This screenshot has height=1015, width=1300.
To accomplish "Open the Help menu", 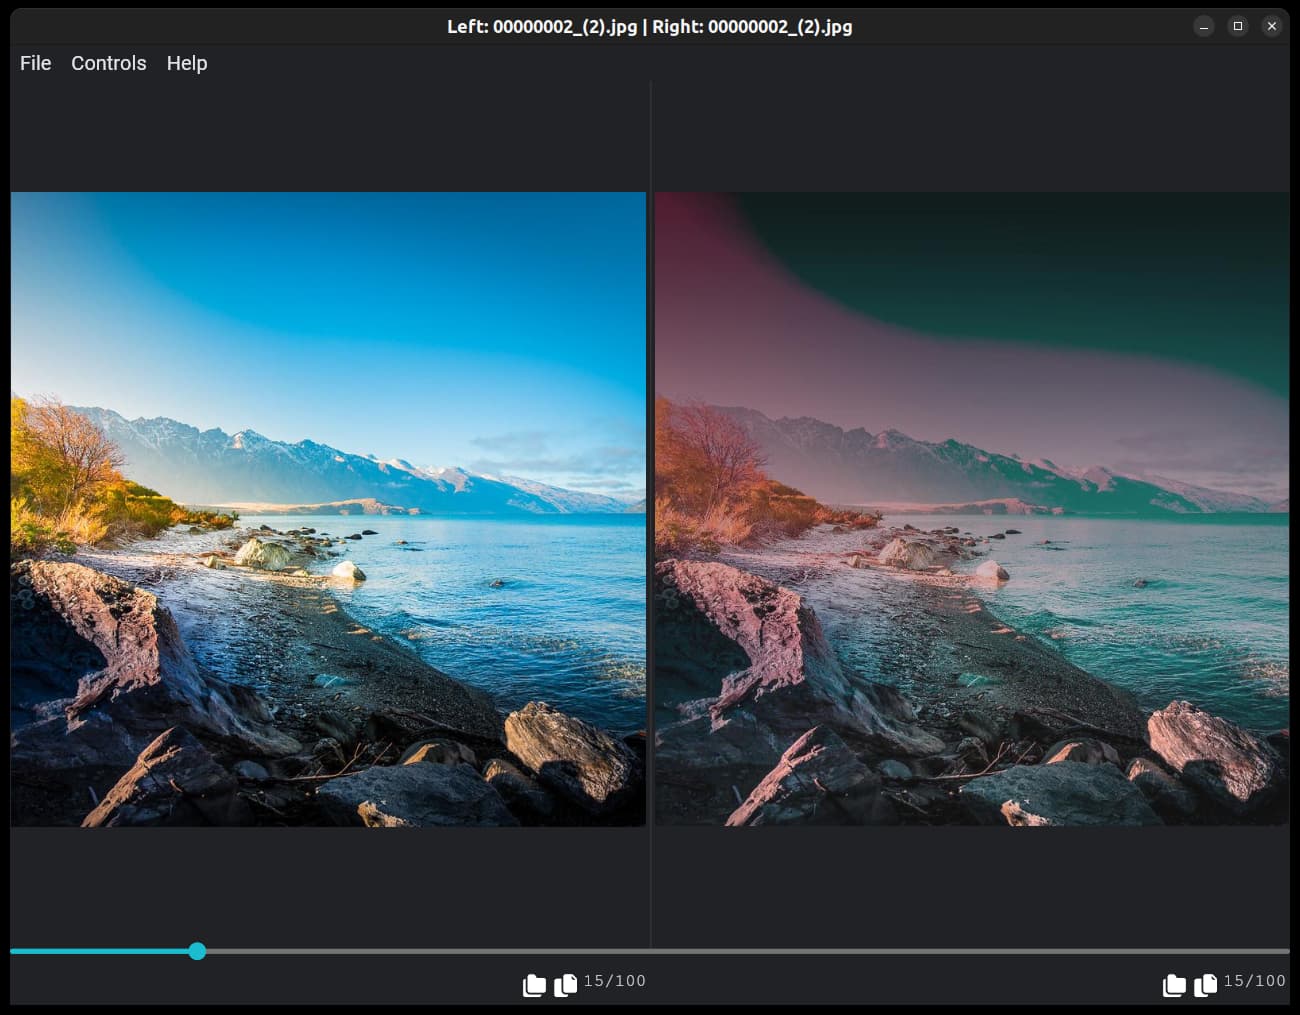I will (187, 63).
